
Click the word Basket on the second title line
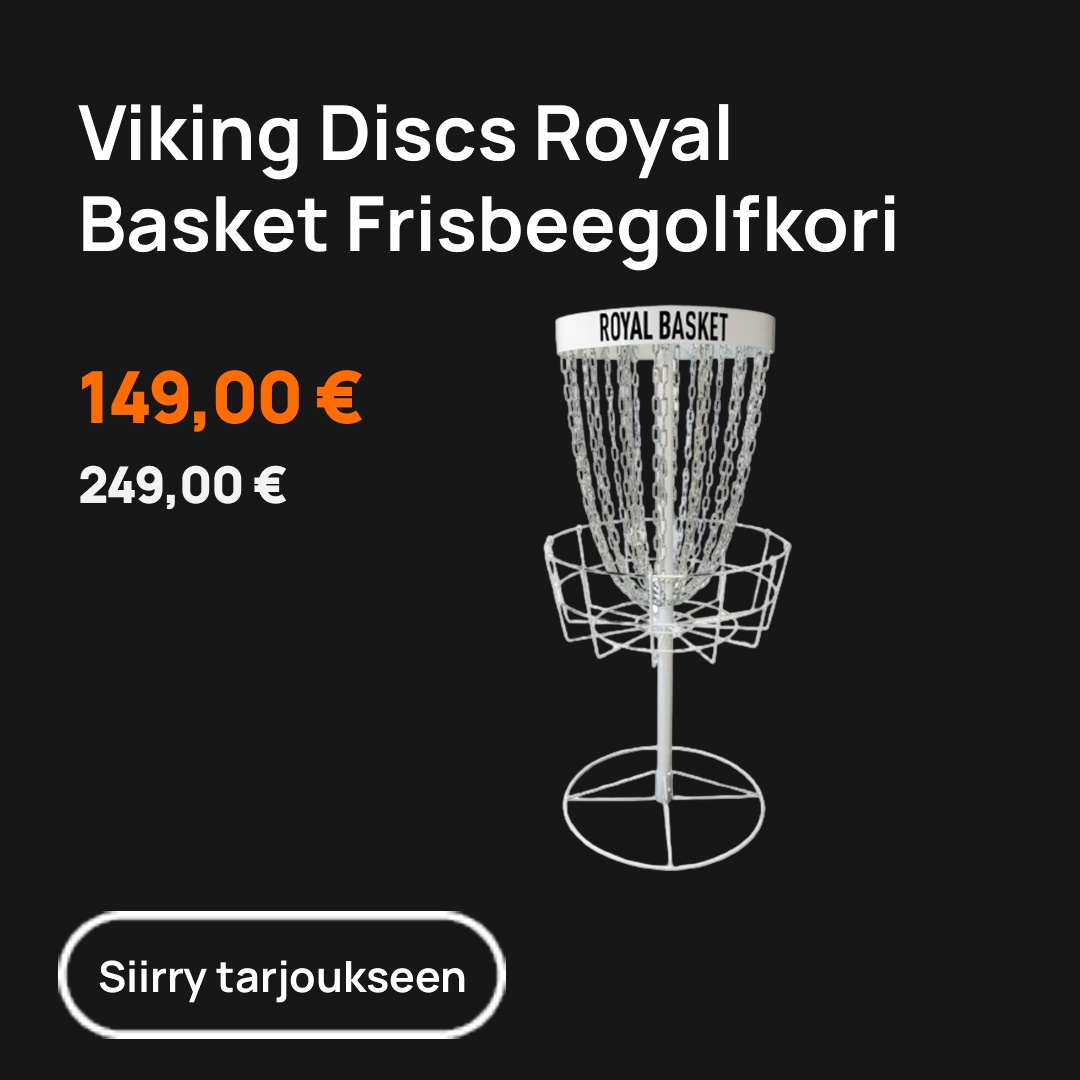pyautogui.click(x=204, y=224)
